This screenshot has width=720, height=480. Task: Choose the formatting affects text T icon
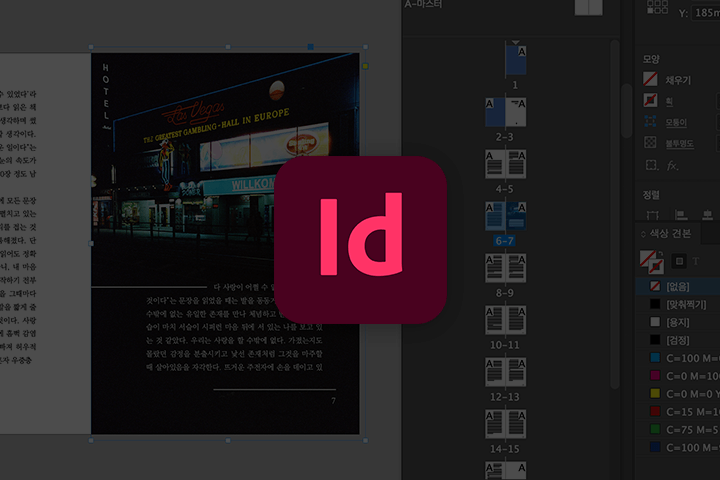pyautogui.click(x=696, y=261)
